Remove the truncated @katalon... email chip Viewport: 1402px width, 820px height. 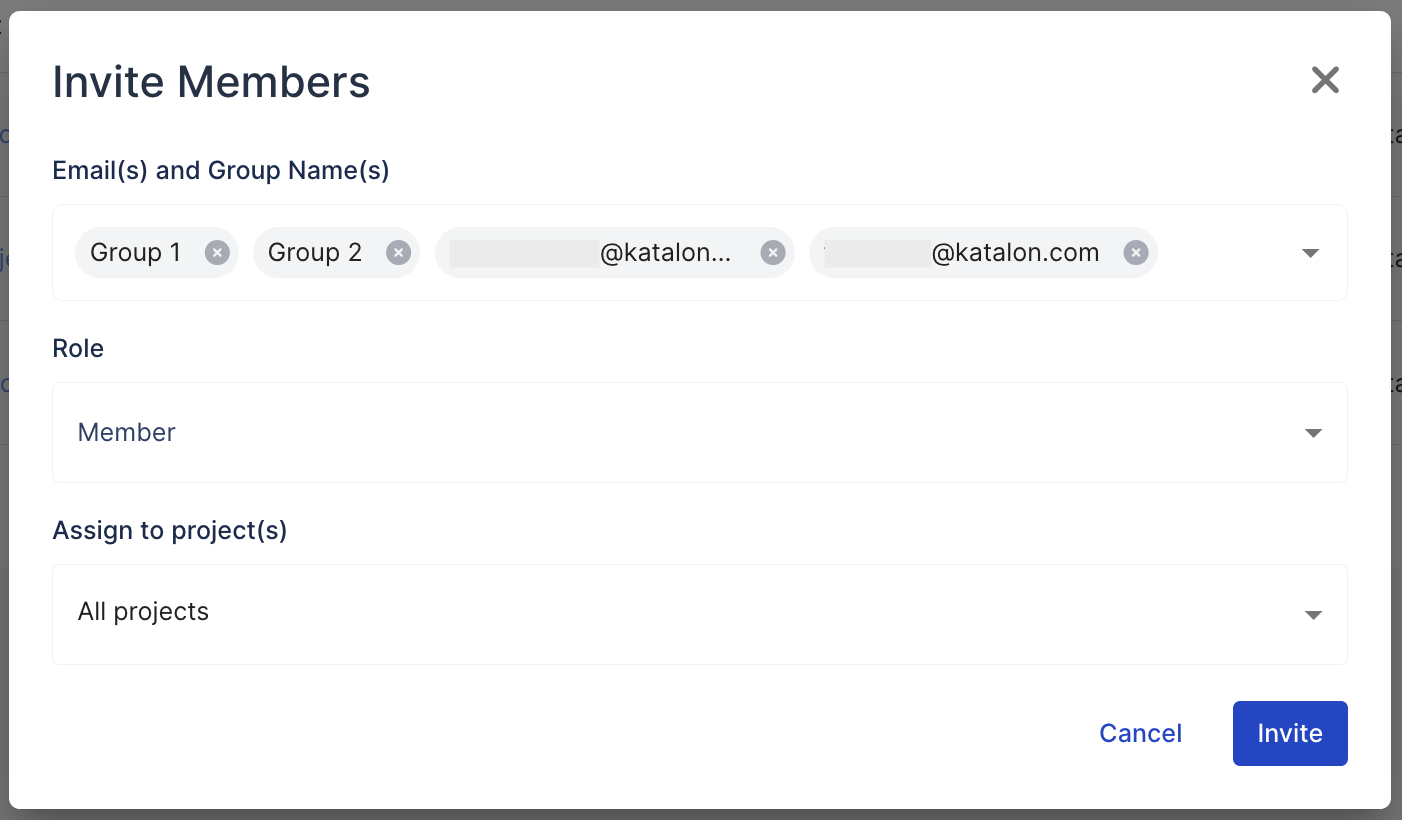(772, 253)
